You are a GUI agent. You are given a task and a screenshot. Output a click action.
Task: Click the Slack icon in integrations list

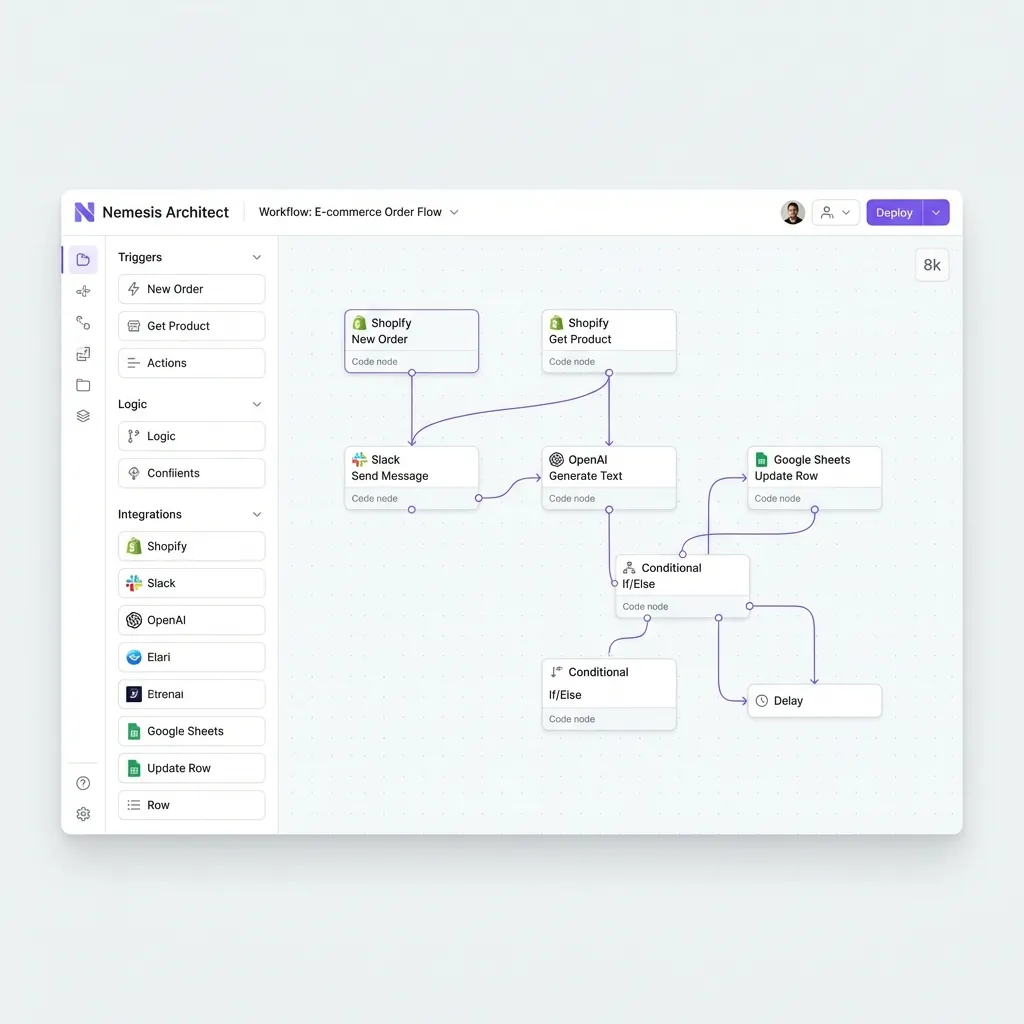tap(134, 583)
